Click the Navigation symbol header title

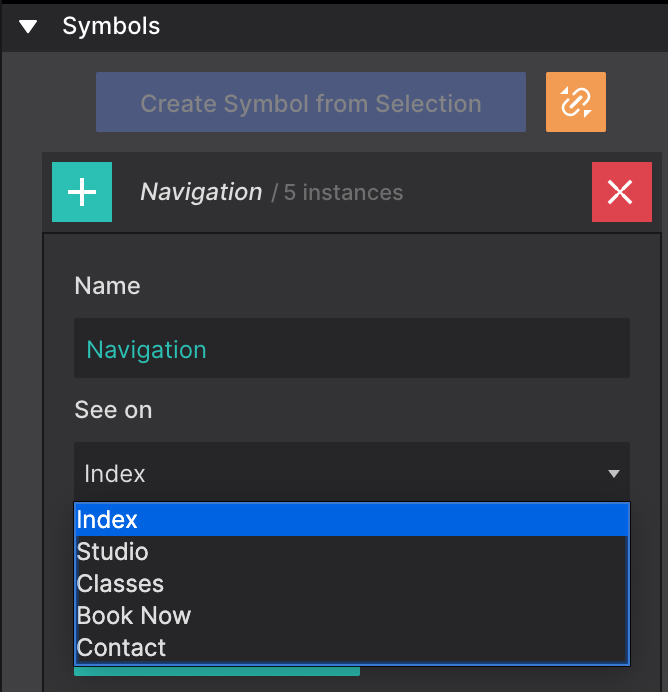pos(201,192)
